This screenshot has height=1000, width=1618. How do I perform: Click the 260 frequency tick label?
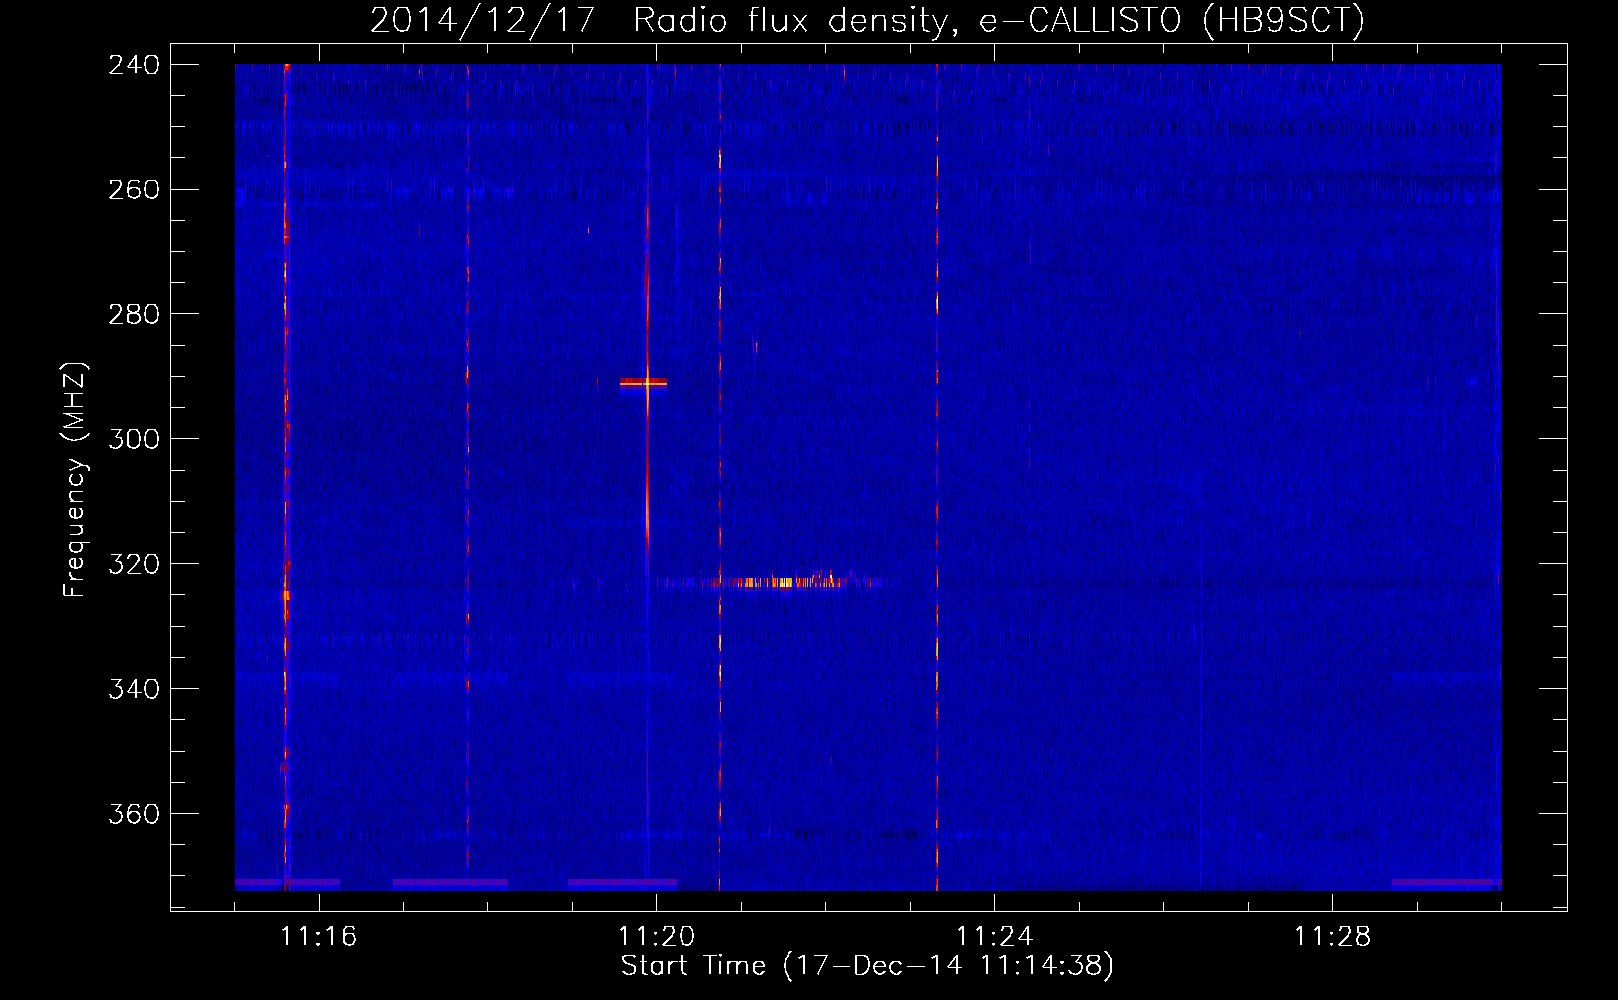[134, 190]
